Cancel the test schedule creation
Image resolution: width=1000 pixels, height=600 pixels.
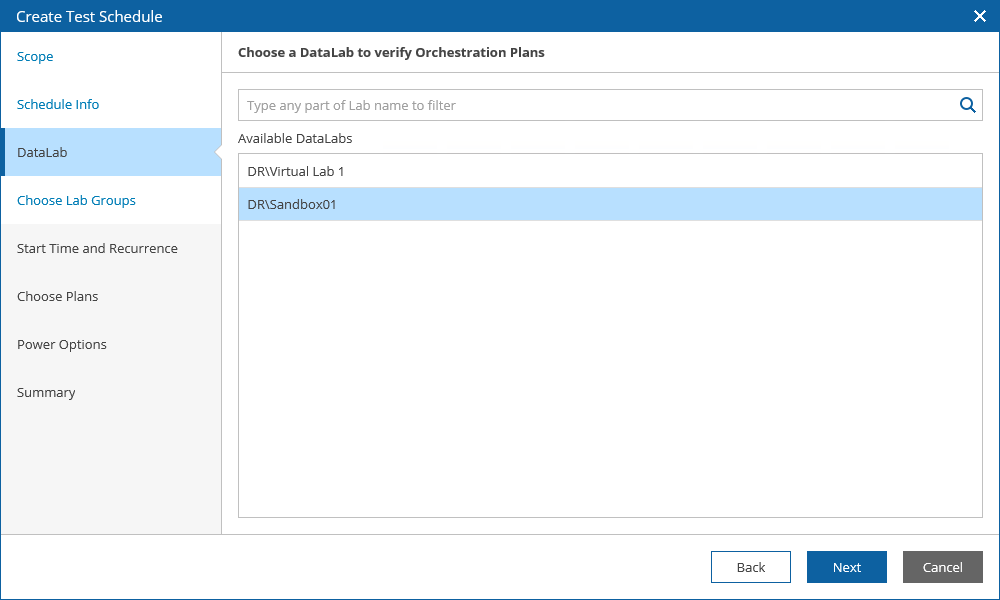coord(942,567)
